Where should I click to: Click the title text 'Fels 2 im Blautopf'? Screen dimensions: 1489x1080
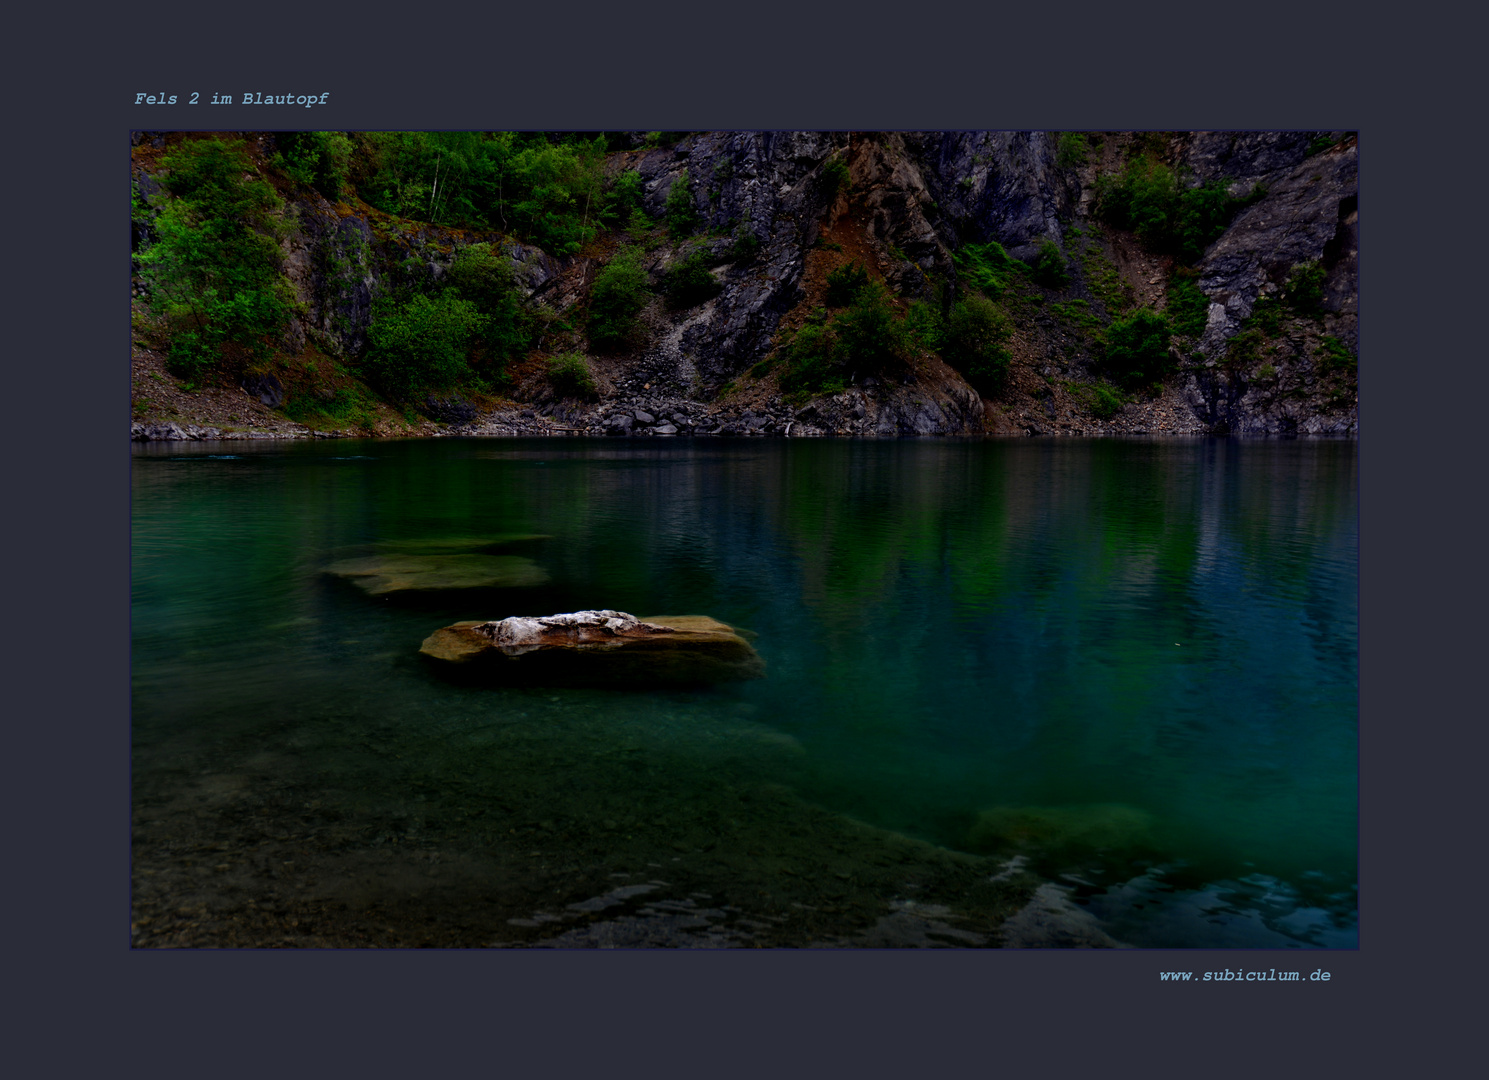point(231,98)
